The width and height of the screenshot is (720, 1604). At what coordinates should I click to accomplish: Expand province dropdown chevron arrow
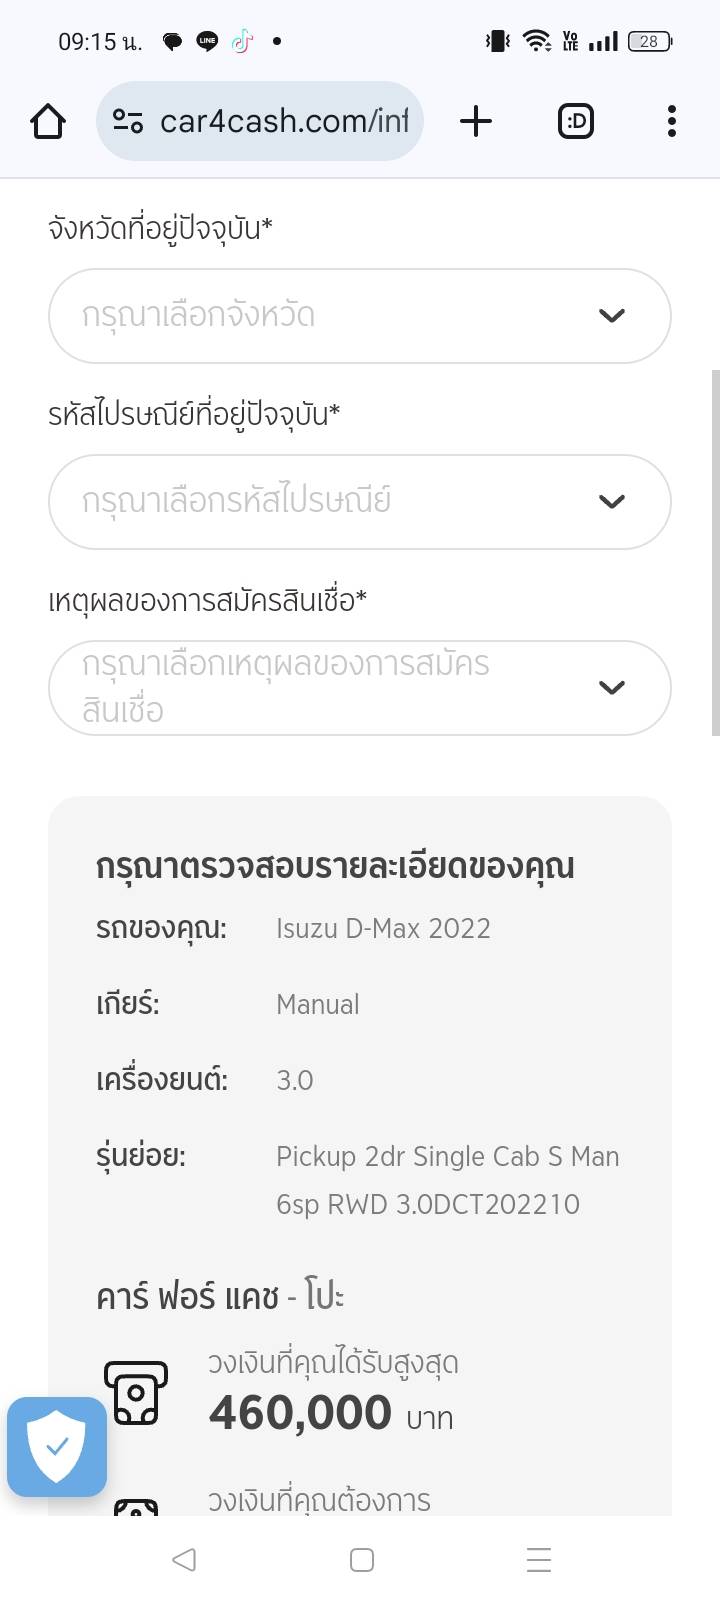point(611,316)
